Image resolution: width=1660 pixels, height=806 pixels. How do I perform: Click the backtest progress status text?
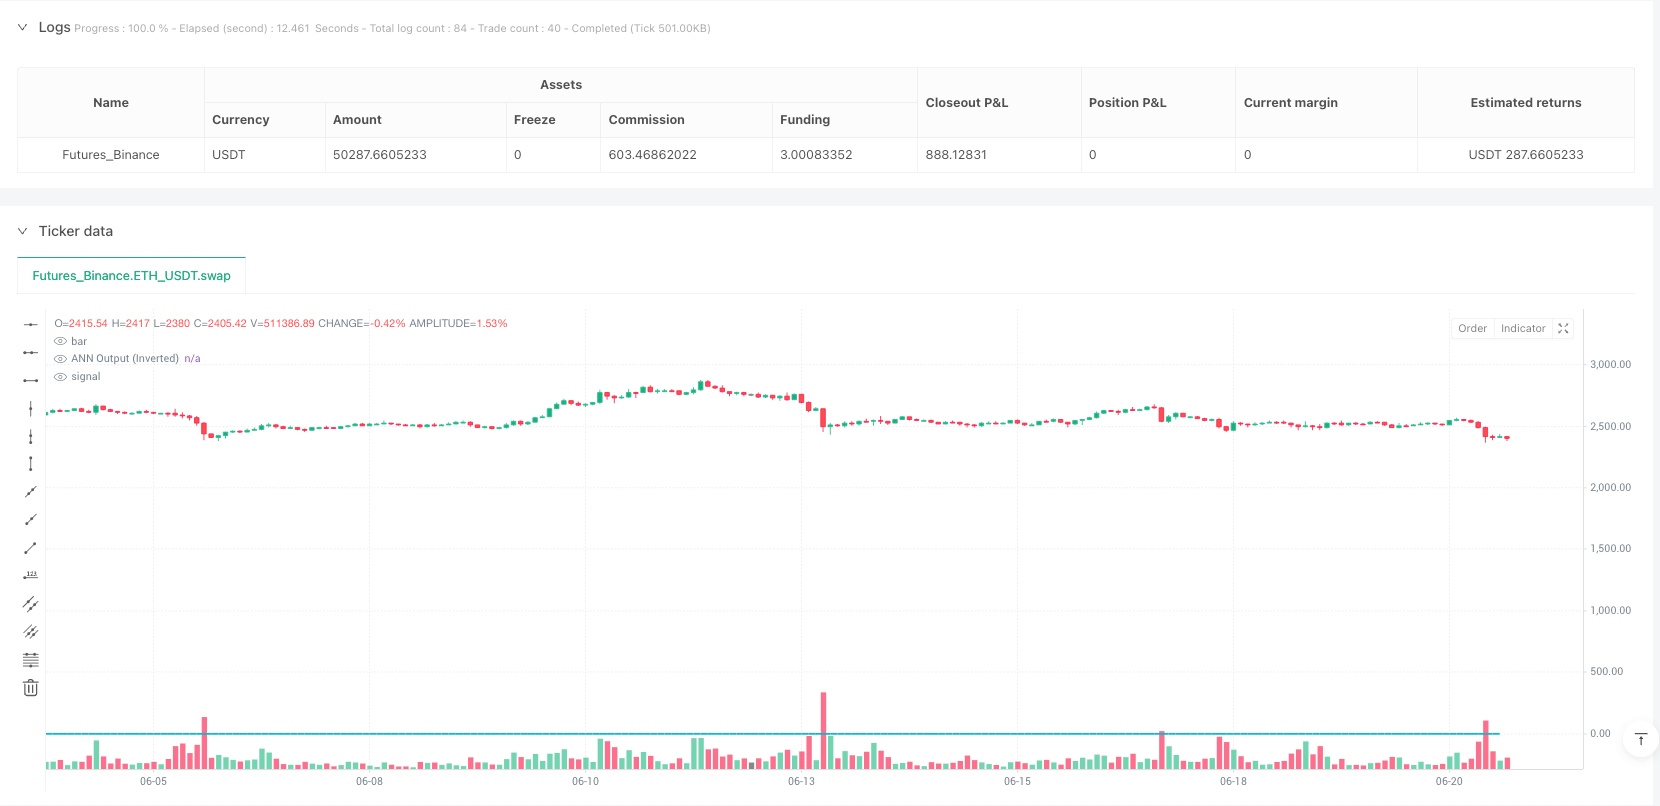(392, 28)
